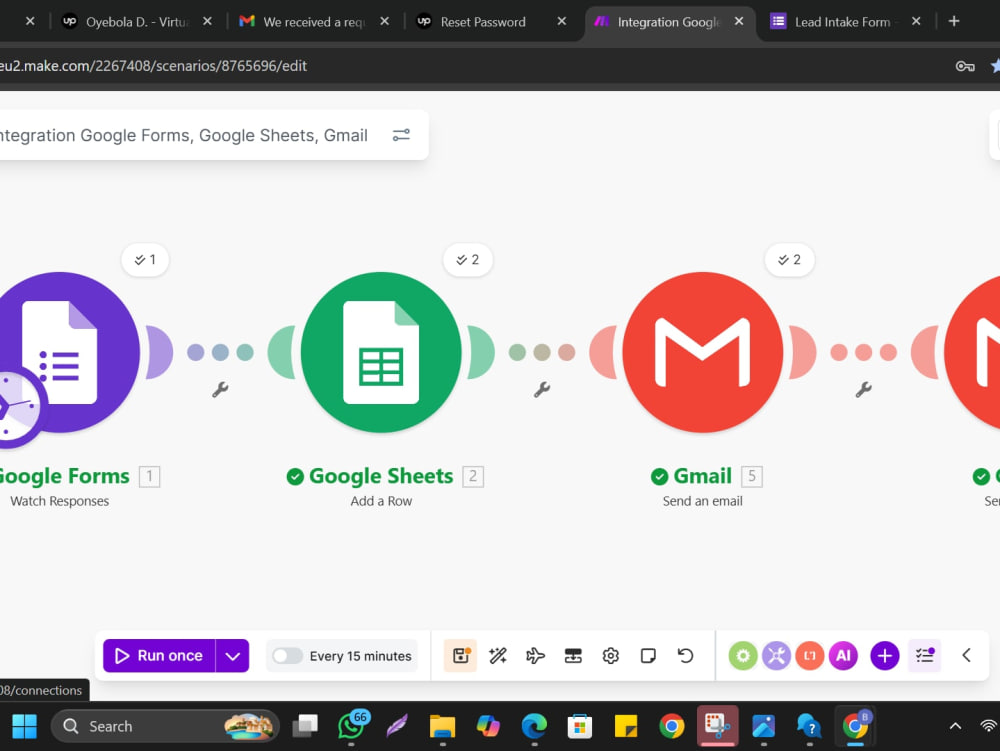Click the explain flow airplane icon
The width and height of the screenshot is (1000, 751).
click(536, 655)
